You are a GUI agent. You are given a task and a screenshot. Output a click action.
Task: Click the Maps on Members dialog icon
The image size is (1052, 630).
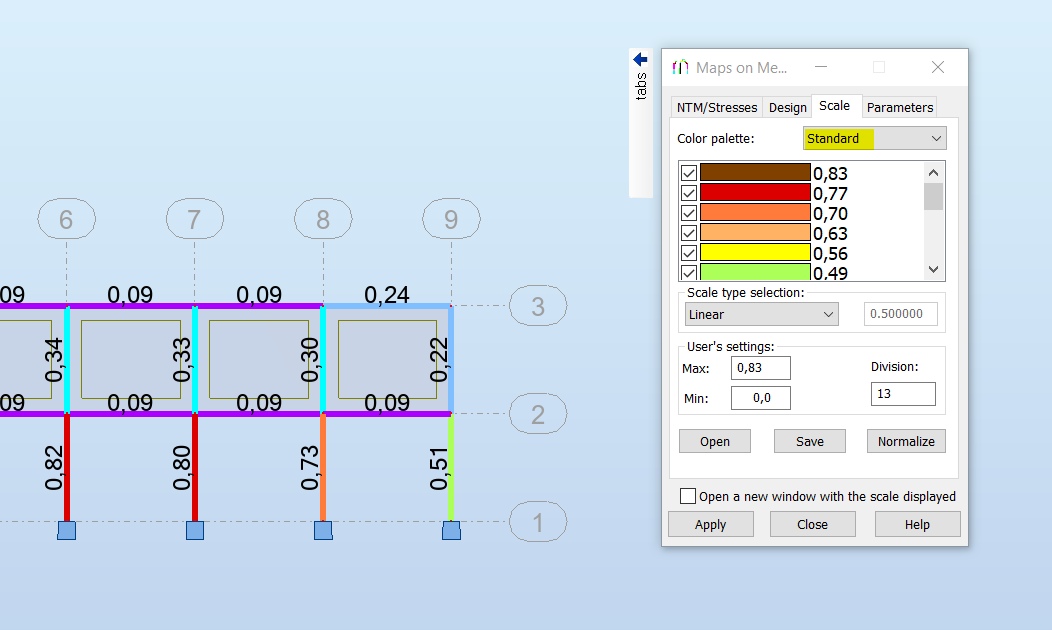[x=680, y=67]
